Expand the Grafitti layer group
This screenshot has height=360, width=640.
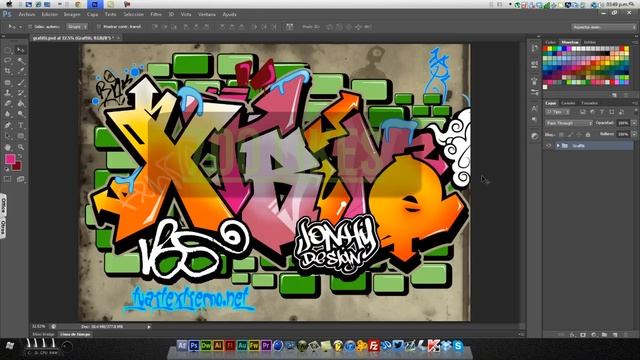(558, 145)
